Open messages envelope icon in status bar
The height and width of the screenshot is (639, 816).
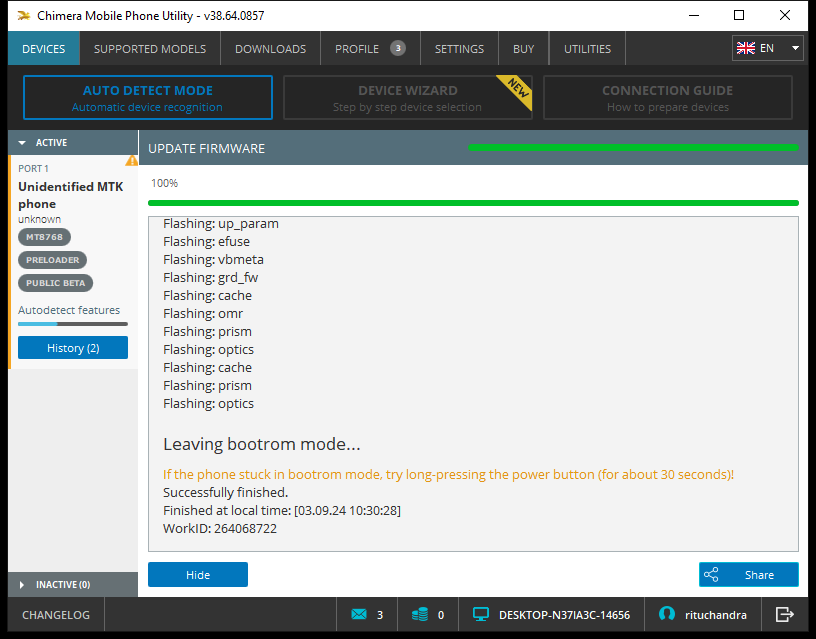(359, 615)
